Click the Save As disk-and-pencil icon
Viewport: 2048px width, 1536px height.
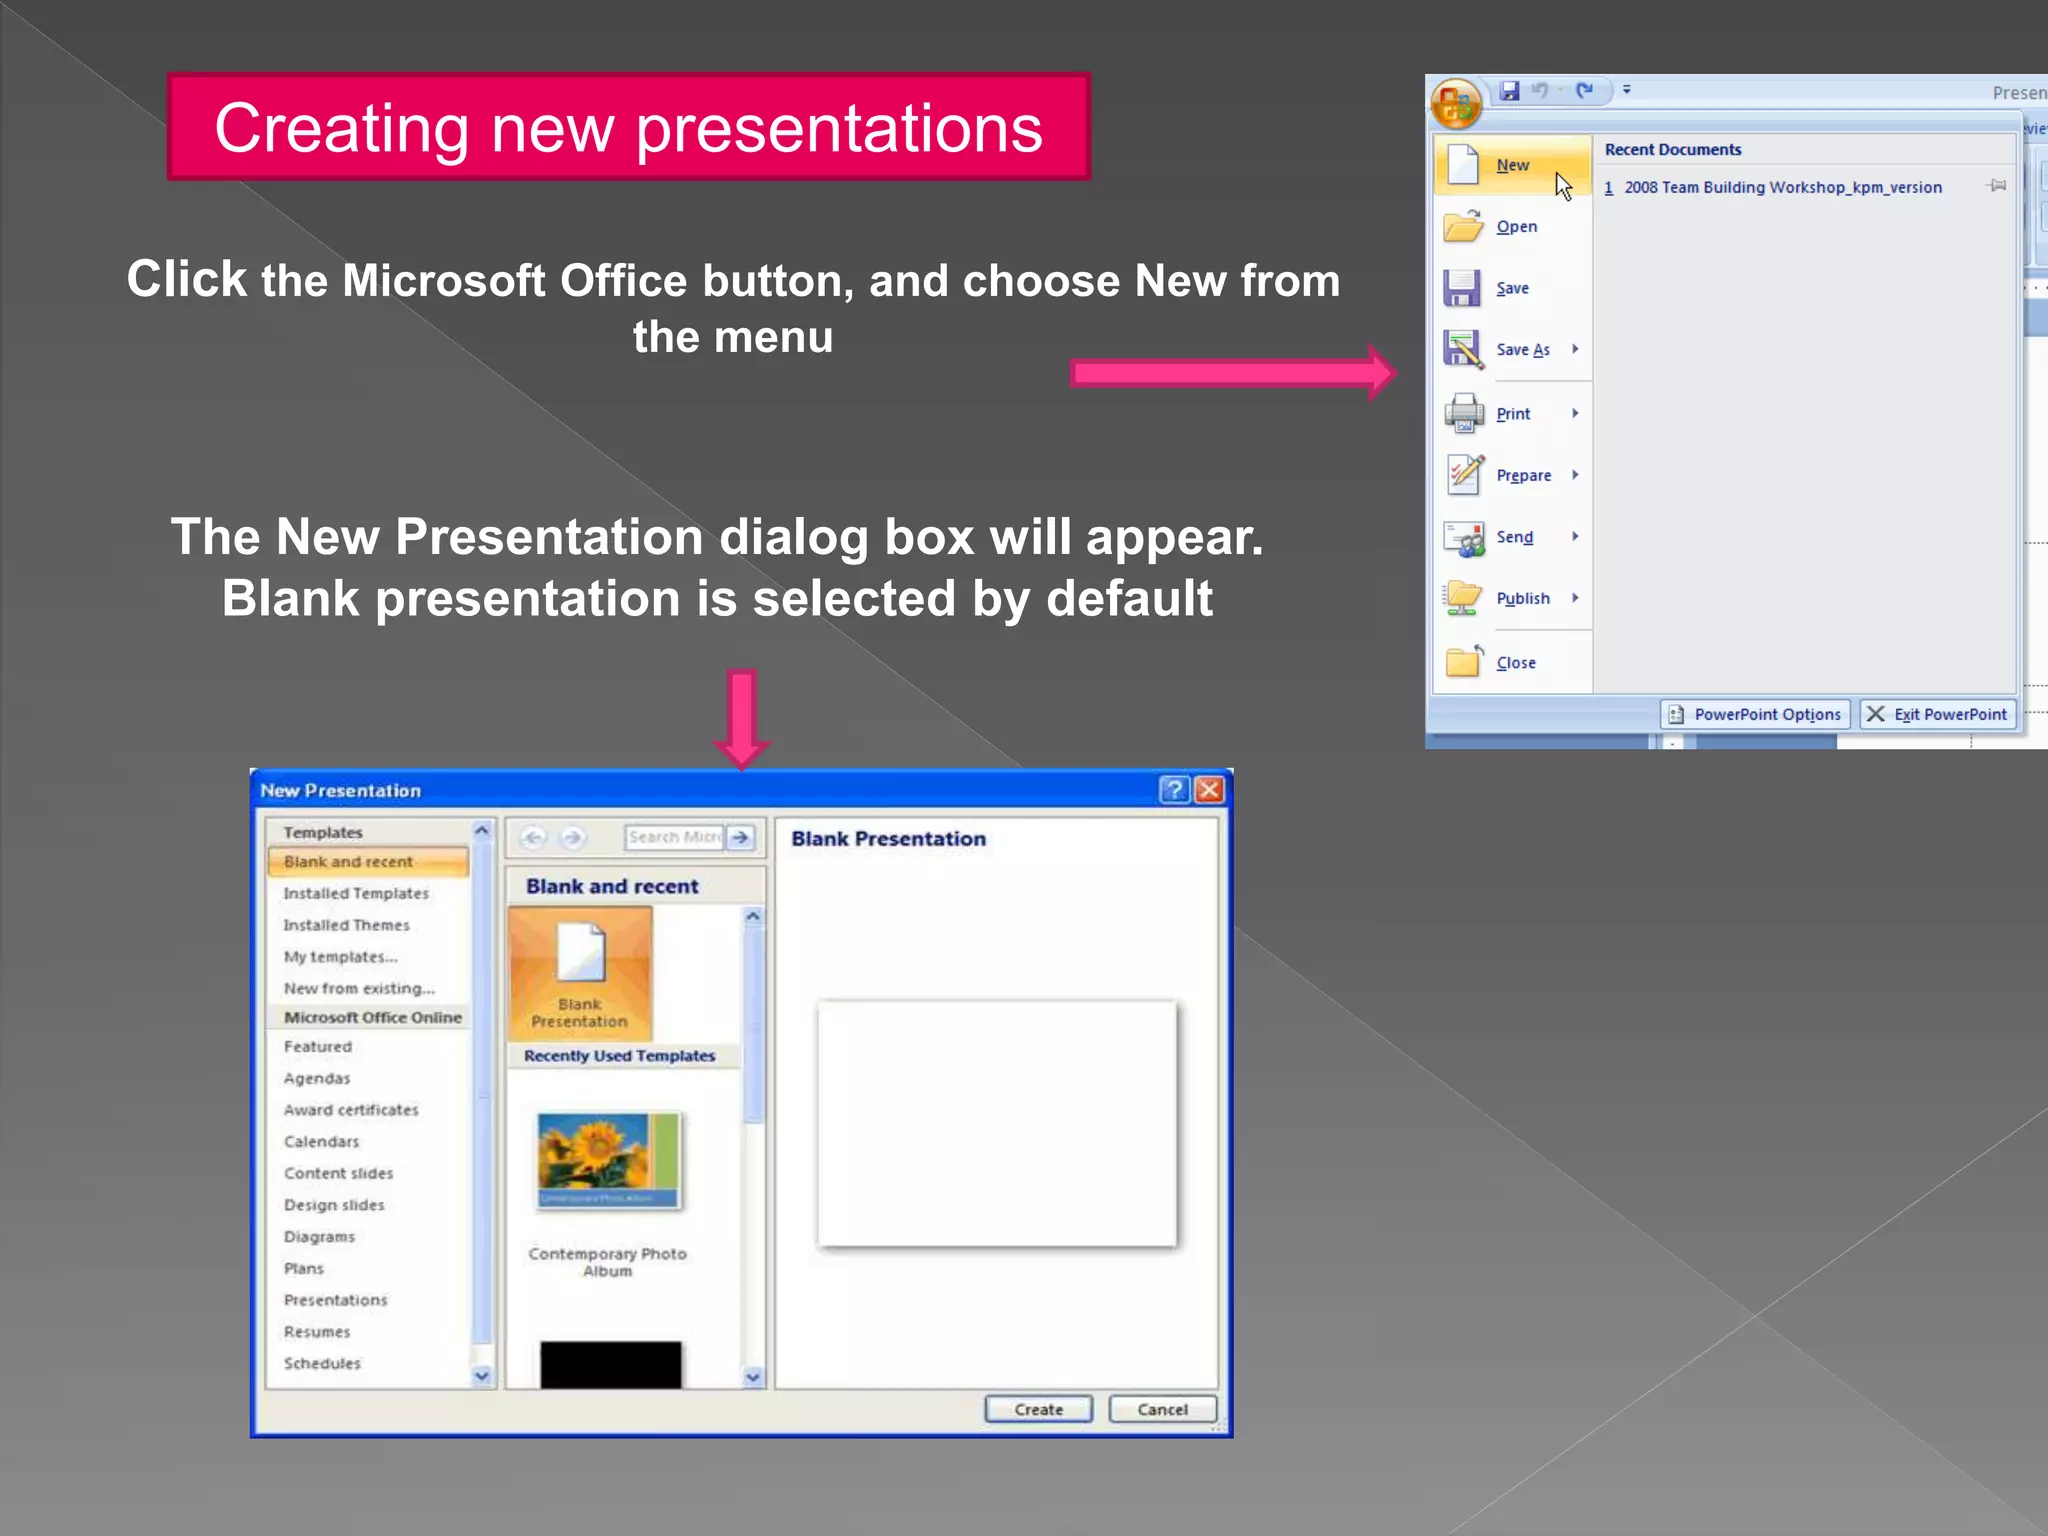pyautogui.click(x=1463, y=349)
